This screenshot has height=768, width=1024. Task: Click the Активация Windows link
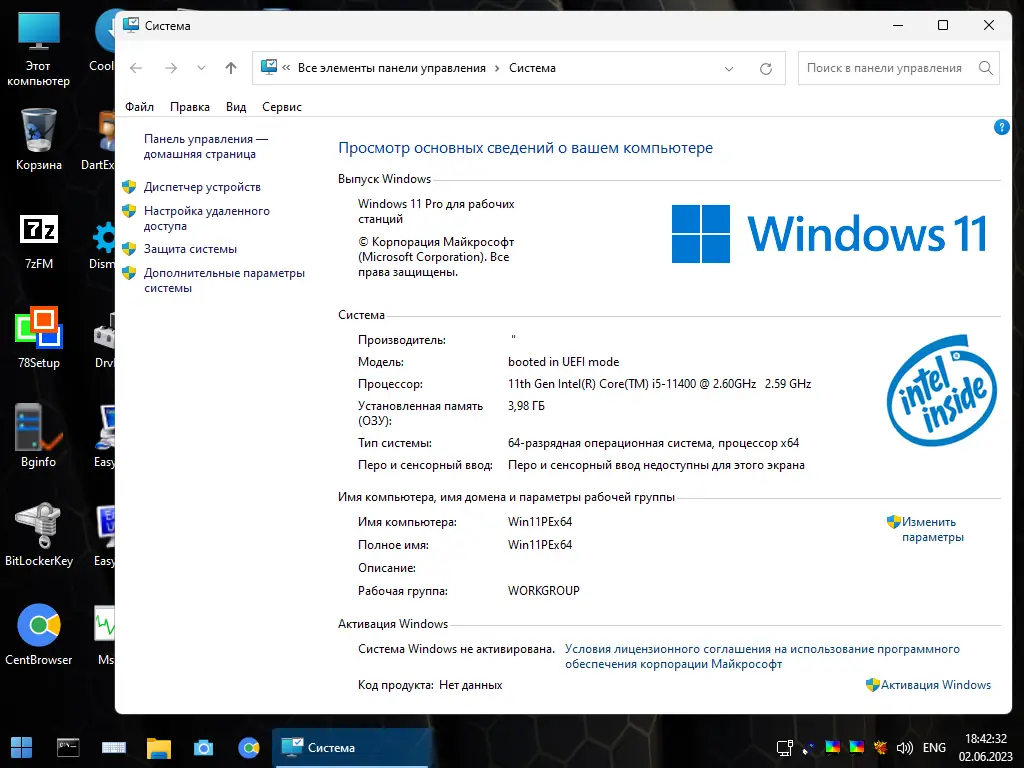point(935,684)
